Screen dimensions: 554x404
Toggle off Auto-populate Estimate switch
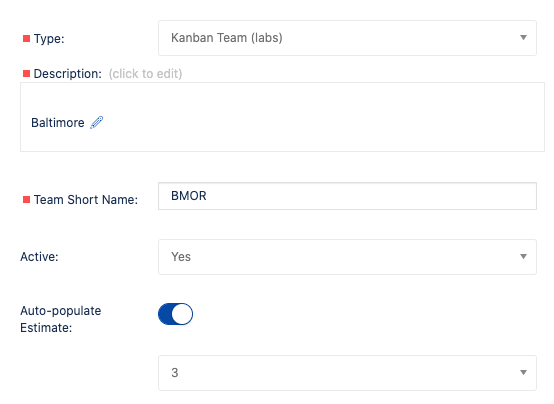(x=176, y=314)
